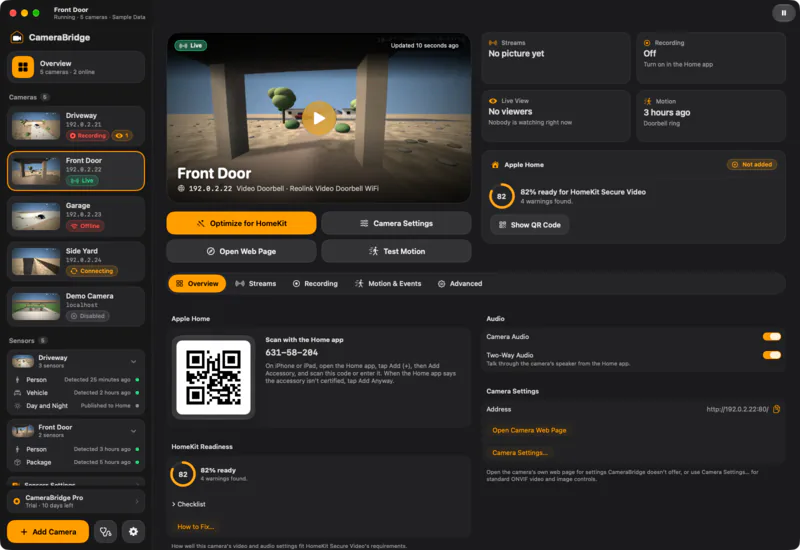Click the CameraBridge logo icon
The image size is (800, 550).
tap(17, 37)
